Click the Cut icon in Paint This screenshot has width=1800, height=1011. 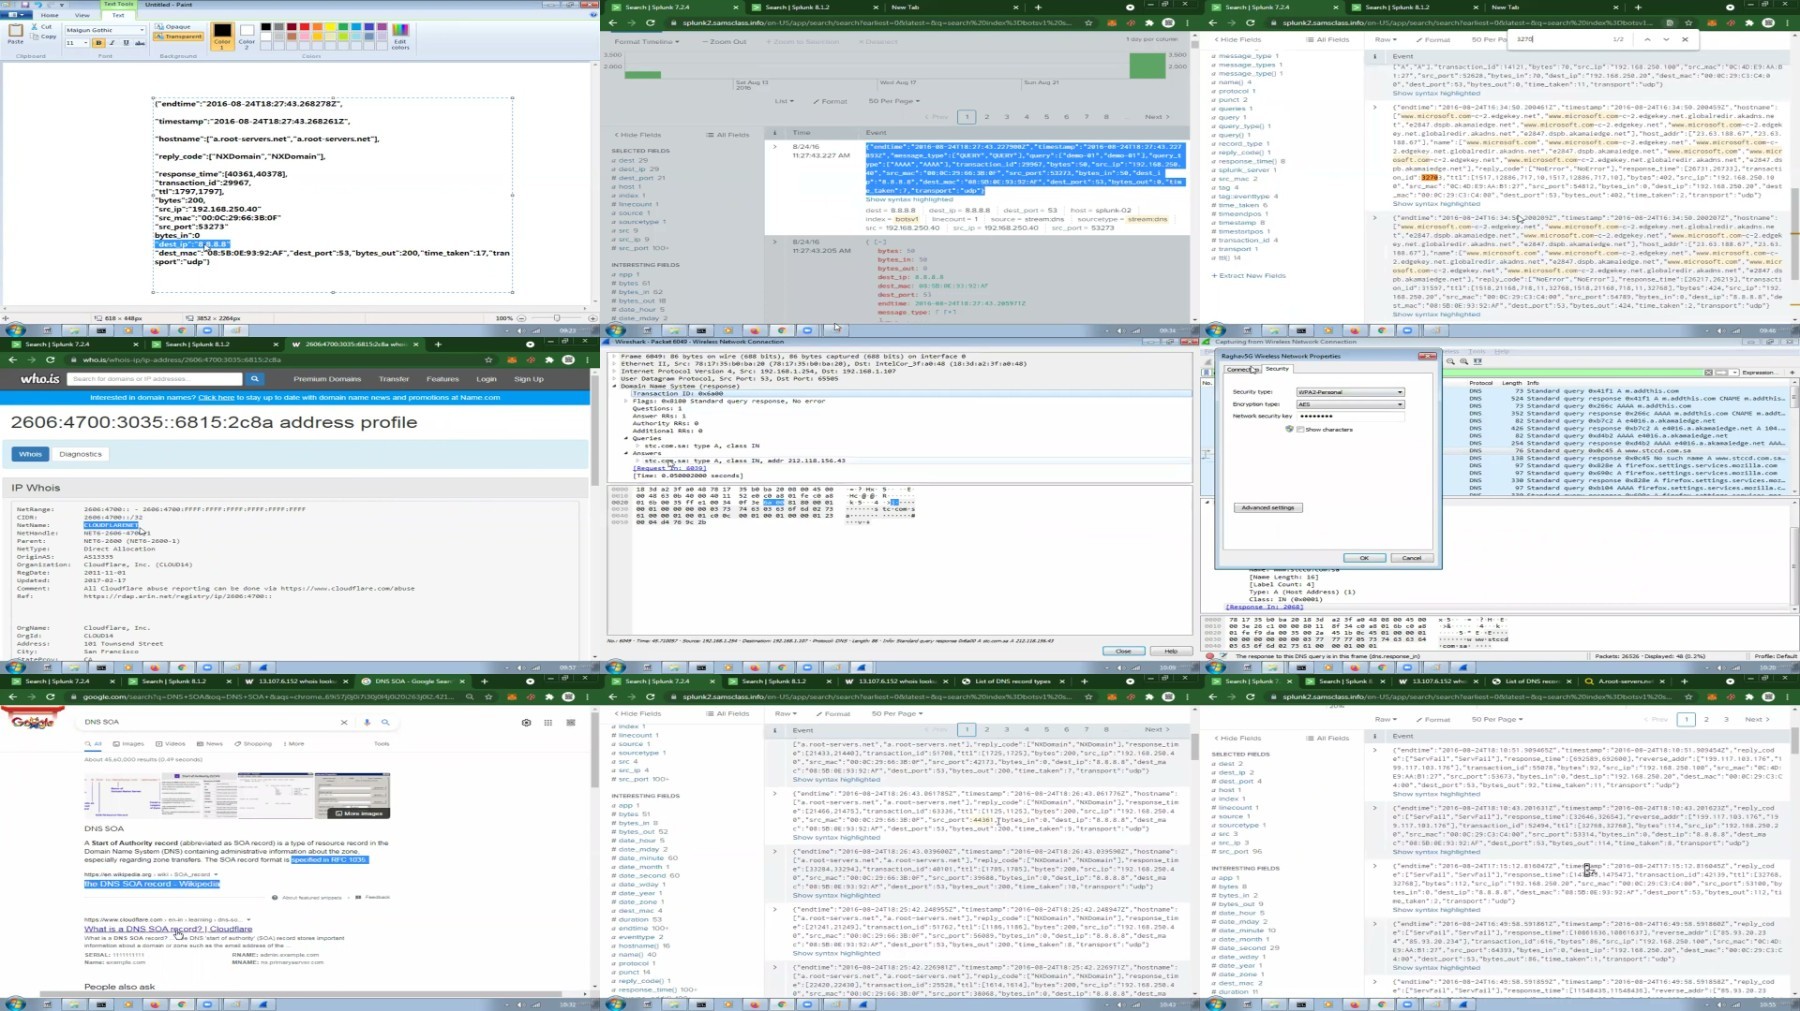click(x=42, y=27)
